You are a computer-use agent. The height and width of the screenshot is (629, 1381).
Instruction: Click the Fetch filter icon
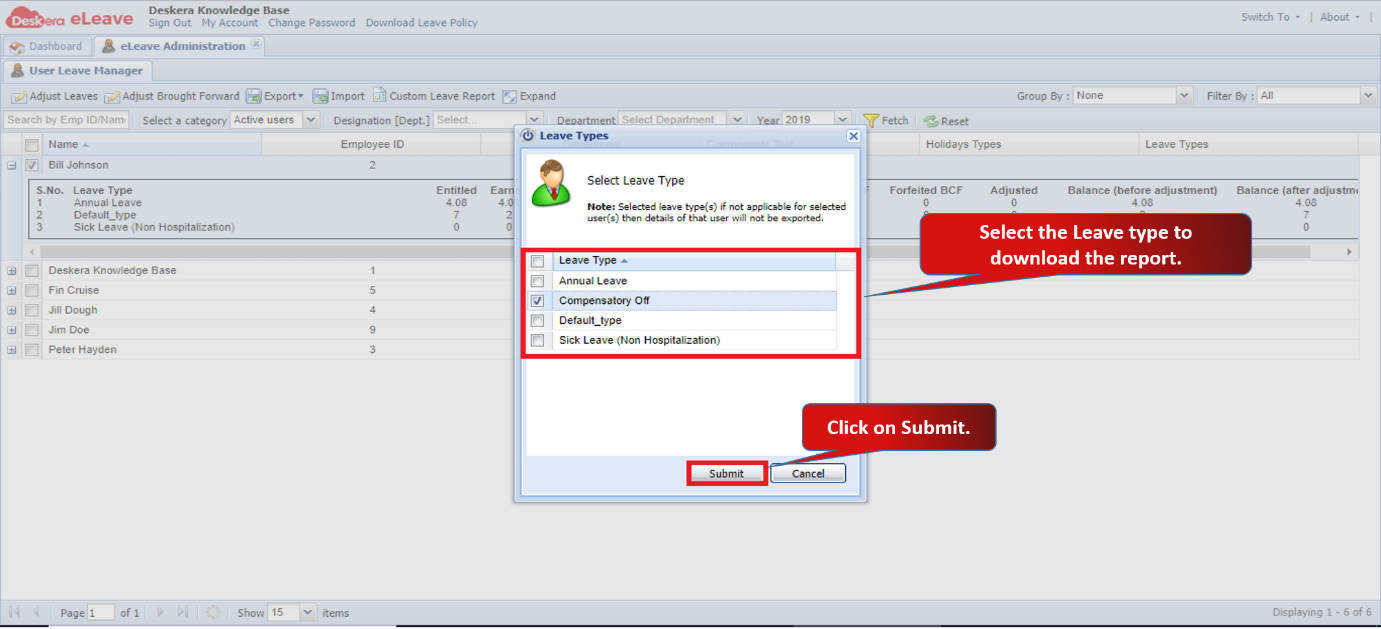point(870,120)
